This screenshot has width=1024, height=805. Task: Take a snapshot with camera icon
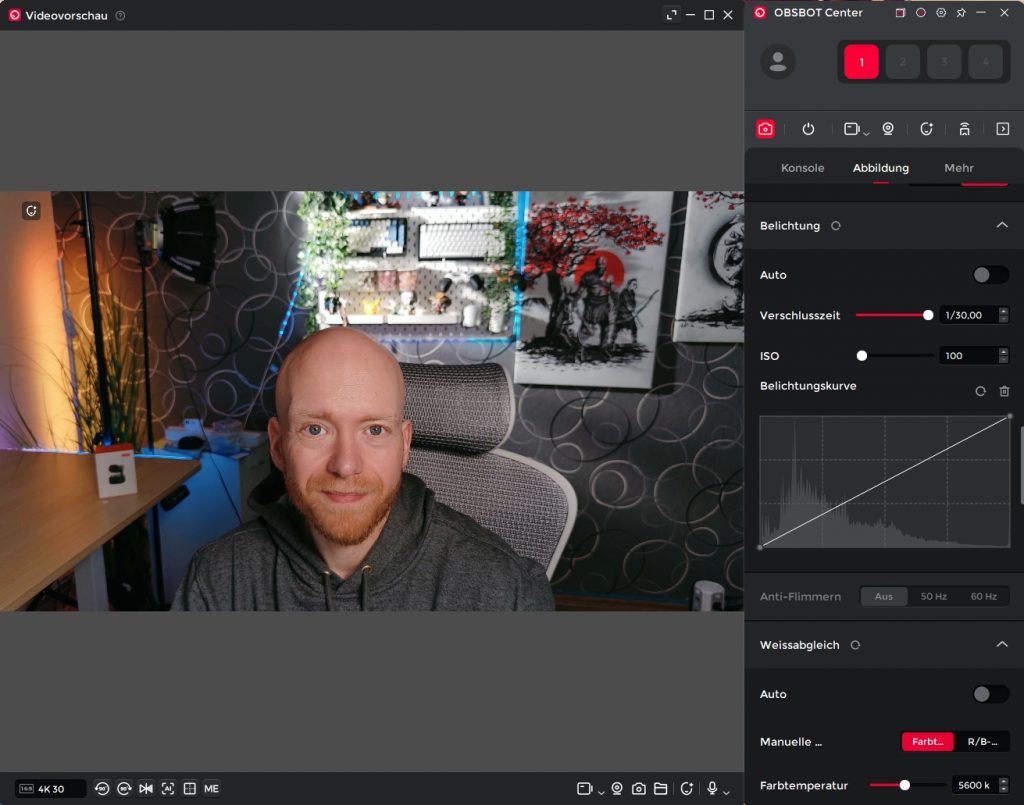click(x=639, y=789)
